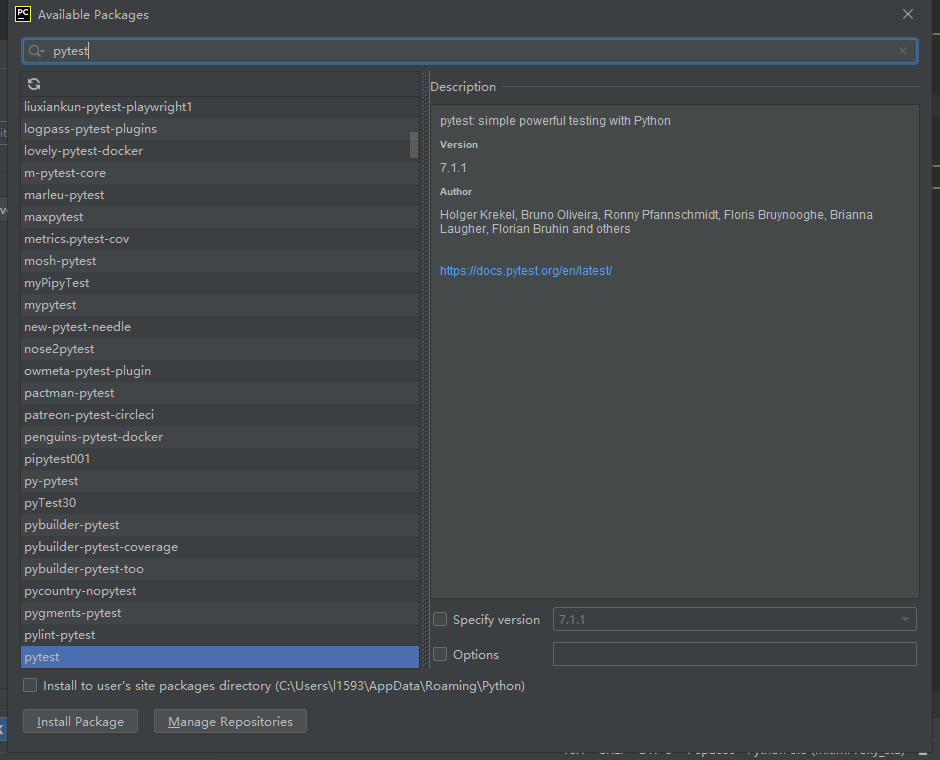Open the version 7.1.1 dropdown
Viewport: 940px width, 760px height.
[734, 619]
